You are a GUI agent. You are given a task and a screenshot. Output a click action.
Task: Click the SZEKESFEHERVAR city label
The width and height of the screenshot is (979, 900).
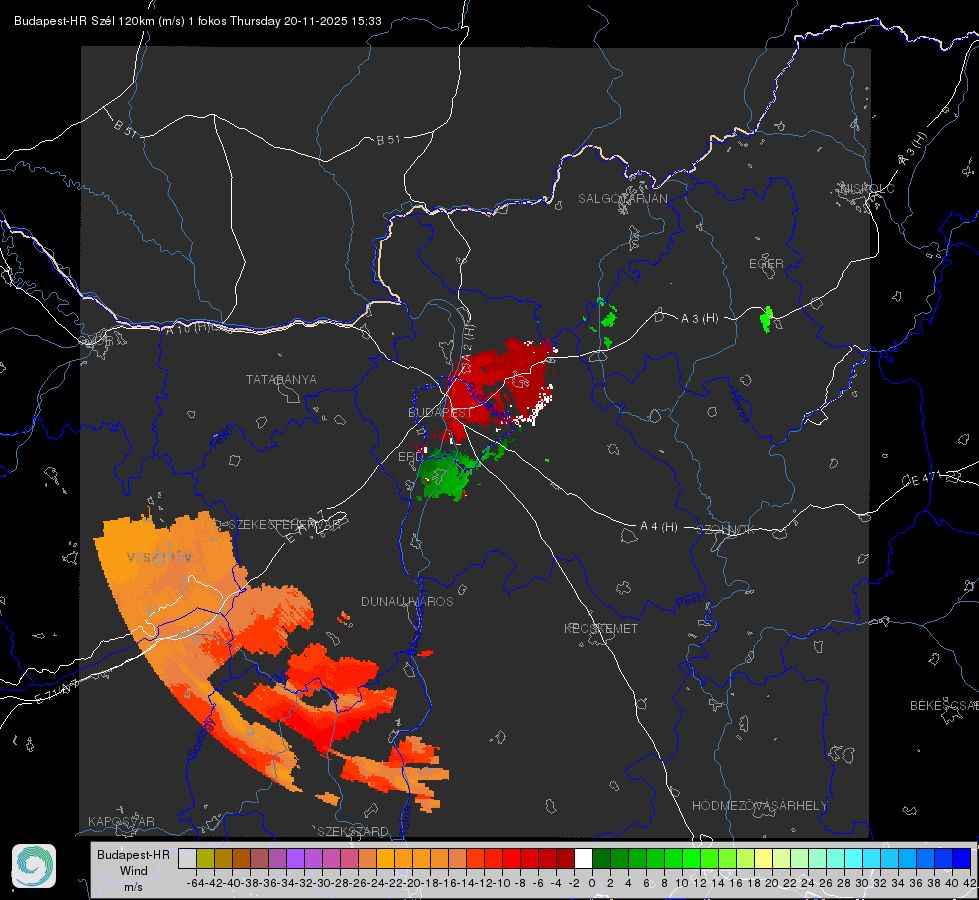point(284,525)
